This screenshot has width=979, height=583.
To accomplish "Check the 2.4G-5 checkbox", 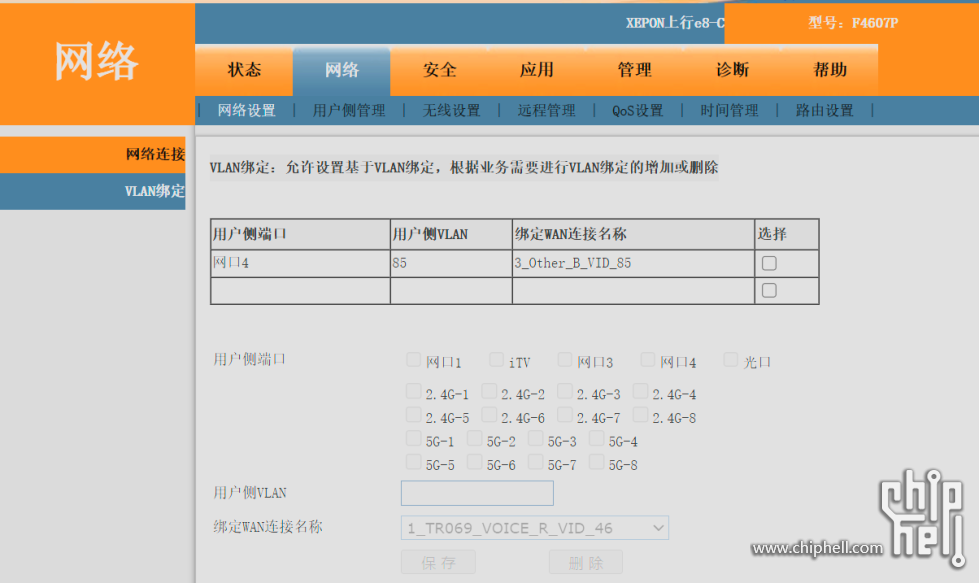I will pos(413,415).
